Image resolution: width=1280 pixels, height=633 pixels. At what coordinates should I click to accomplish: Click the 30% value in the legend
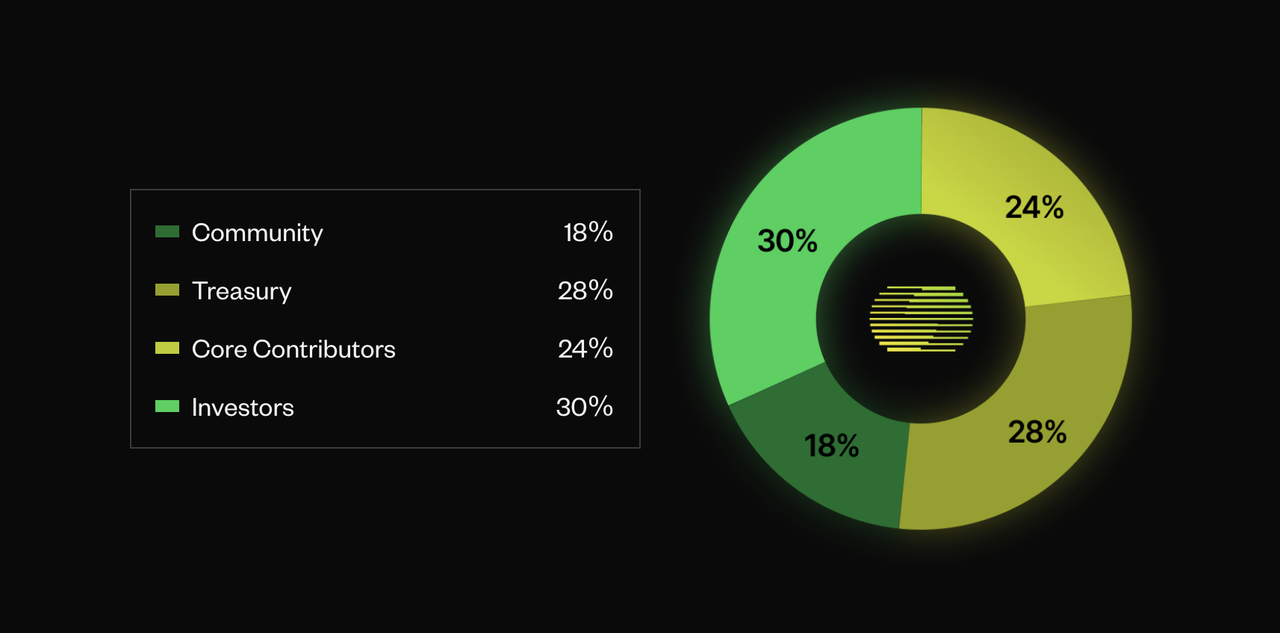pos(584,407)
